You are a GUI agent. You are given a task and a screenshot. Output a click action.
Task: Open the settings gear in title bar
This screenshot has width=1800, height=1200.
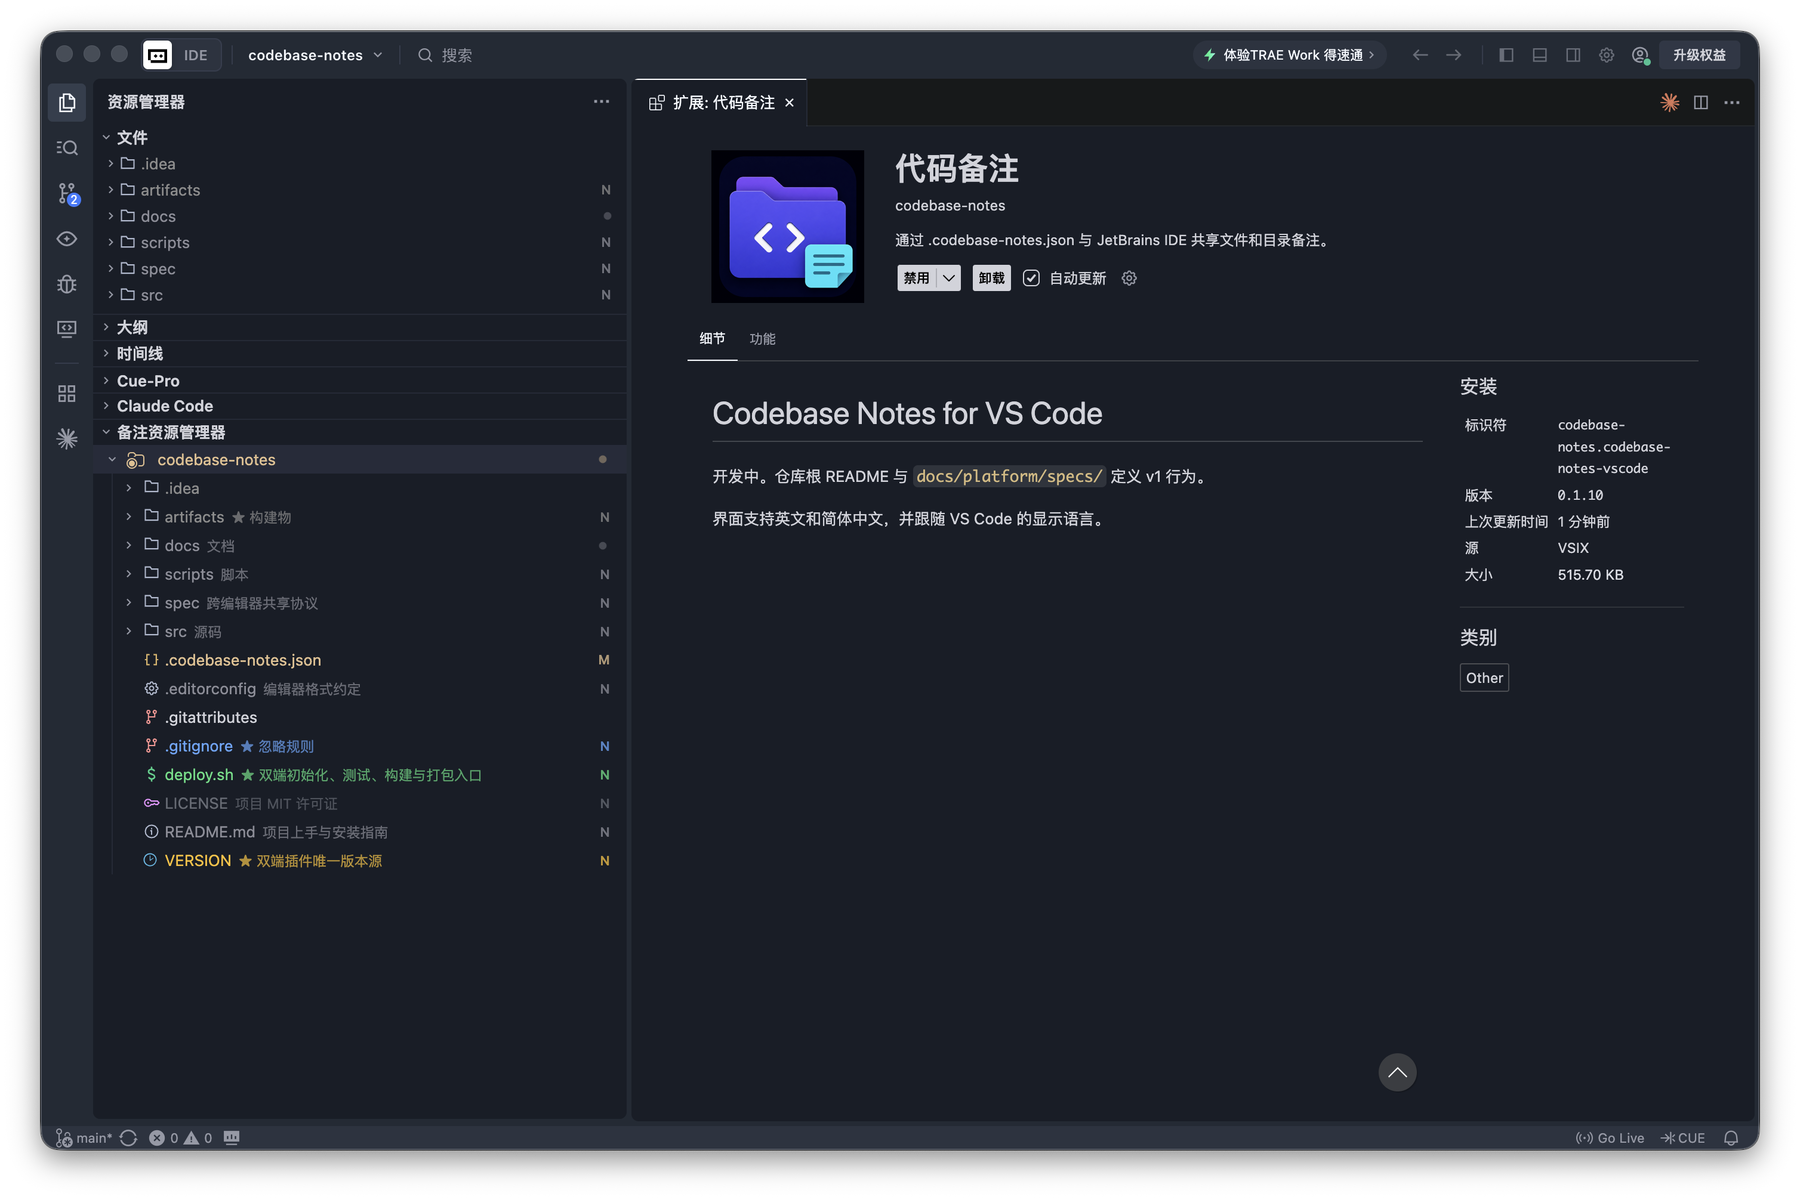[x=1606, y=55]
